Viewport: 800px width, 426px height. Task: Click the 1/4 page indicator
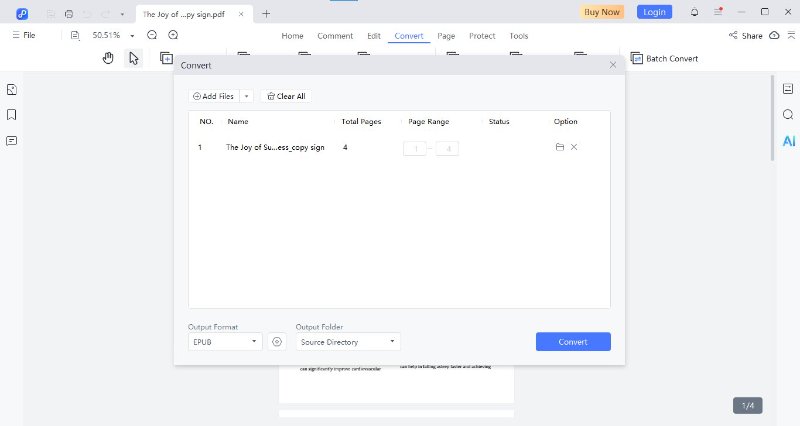tap(748, 406)
